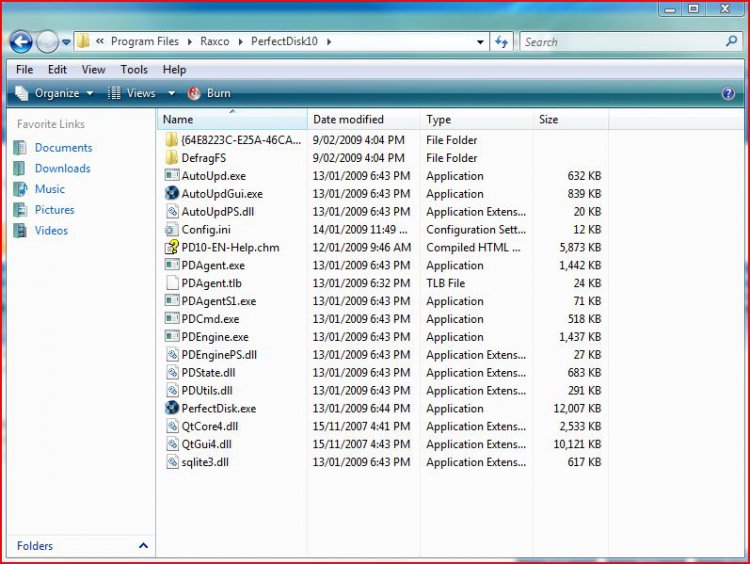750x564 pixels.
Task: Expand address bar history dropdown
Action: point(480,42)
